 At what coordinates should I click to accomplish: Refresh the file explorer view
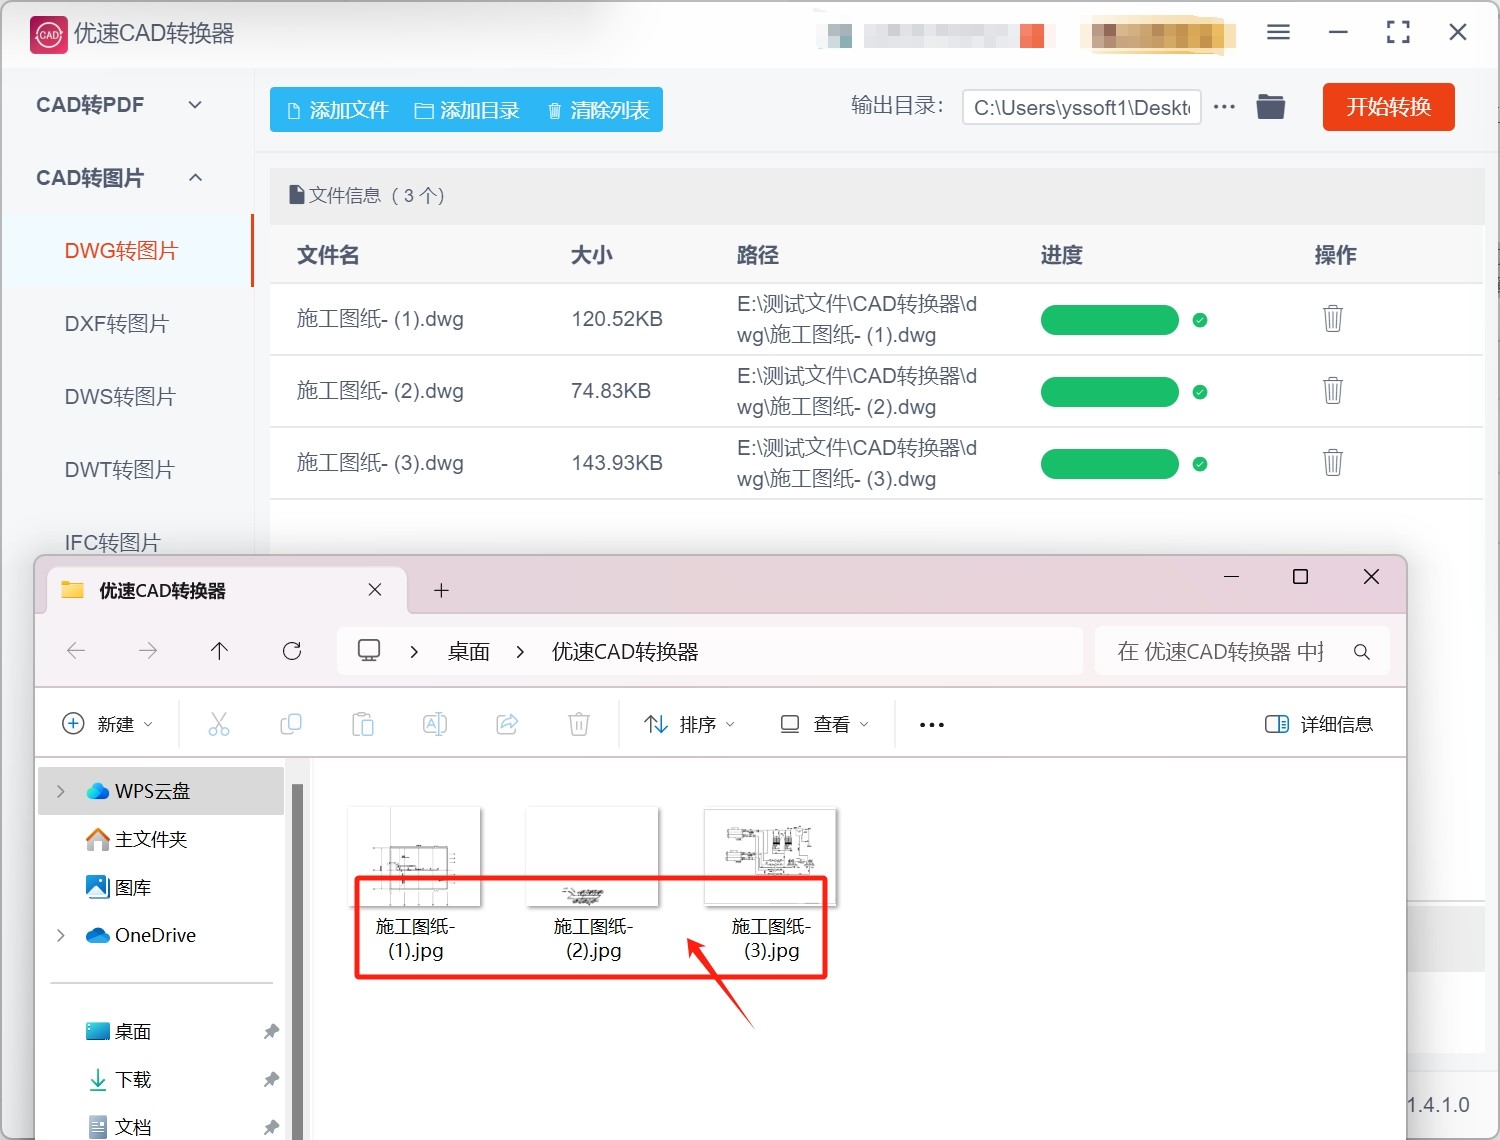click(x=292, y=652)
